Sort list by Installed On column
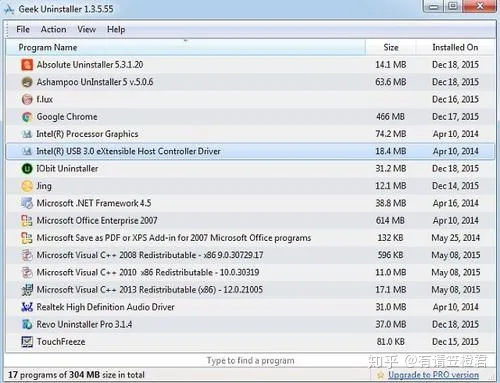Image resolution: width=500 pixels, height=383 pixels. click(x=455, y=47)
